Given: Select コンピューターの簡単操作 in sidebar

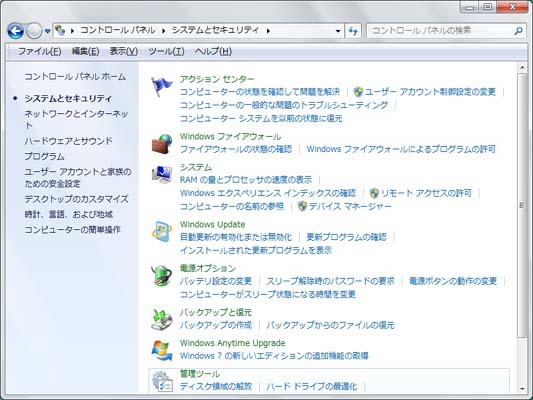Looking at the screenshot, I should (x=72, y=230).
